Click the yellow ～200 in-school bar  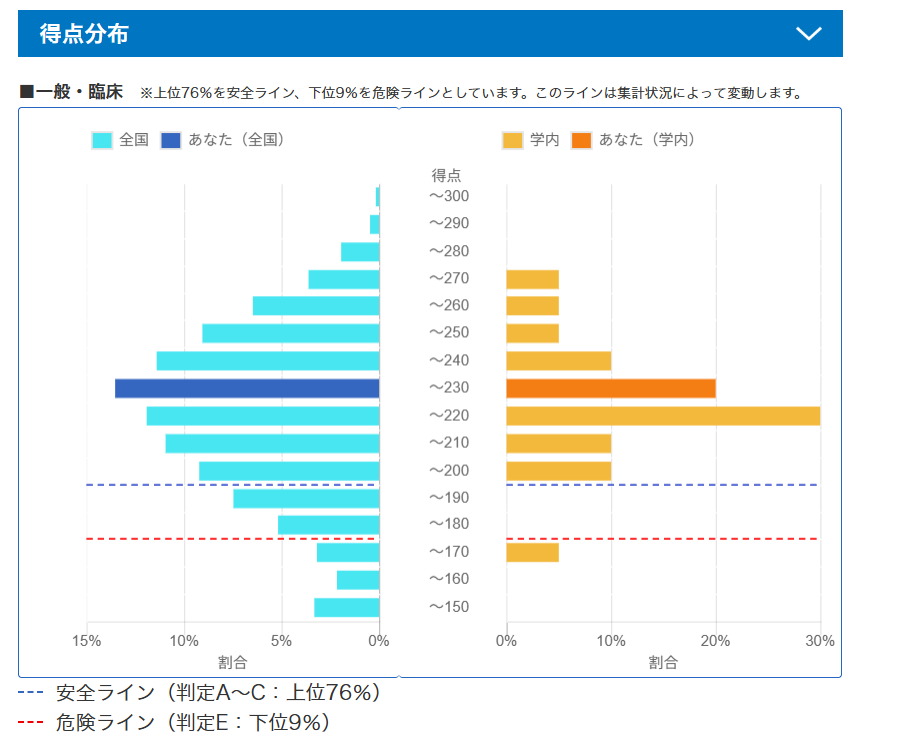point(558,471)
